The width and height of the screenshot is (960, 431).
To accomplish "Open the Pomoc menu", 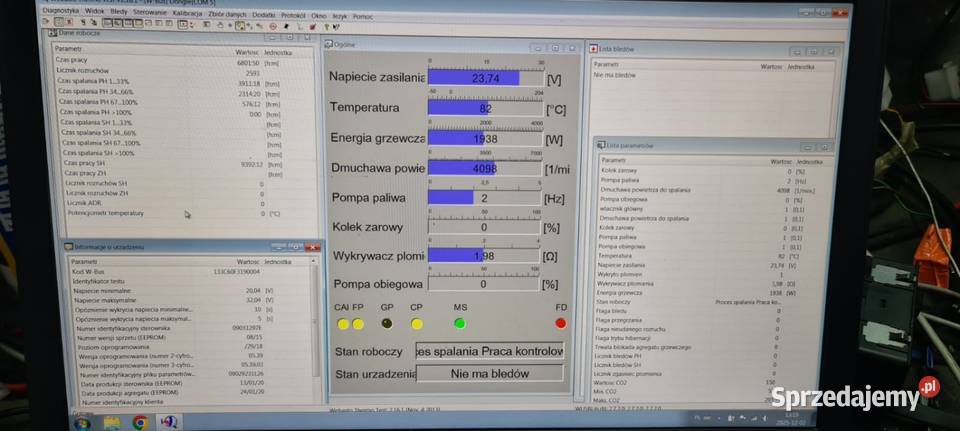I will point(363,17).
